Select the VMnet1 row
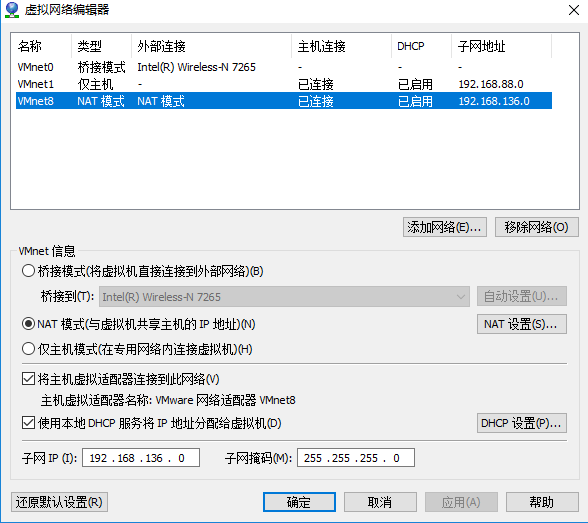This screenshot has height=523, width=588. point(284,84)
